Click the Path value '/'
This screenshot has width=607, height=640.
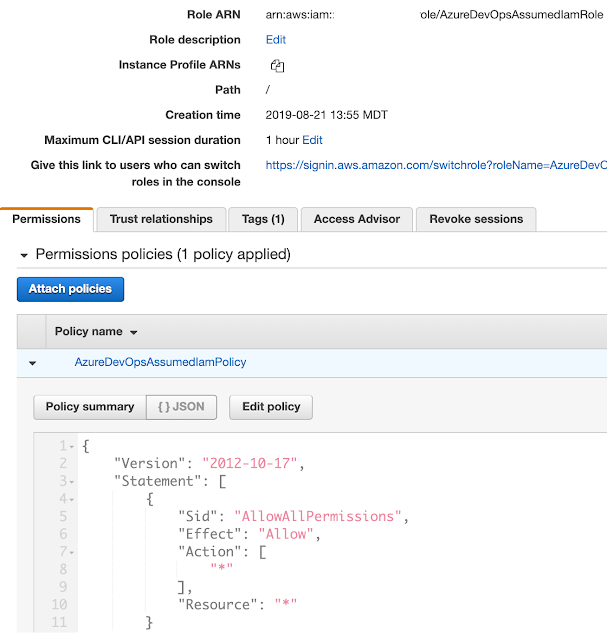coord(268,90)
